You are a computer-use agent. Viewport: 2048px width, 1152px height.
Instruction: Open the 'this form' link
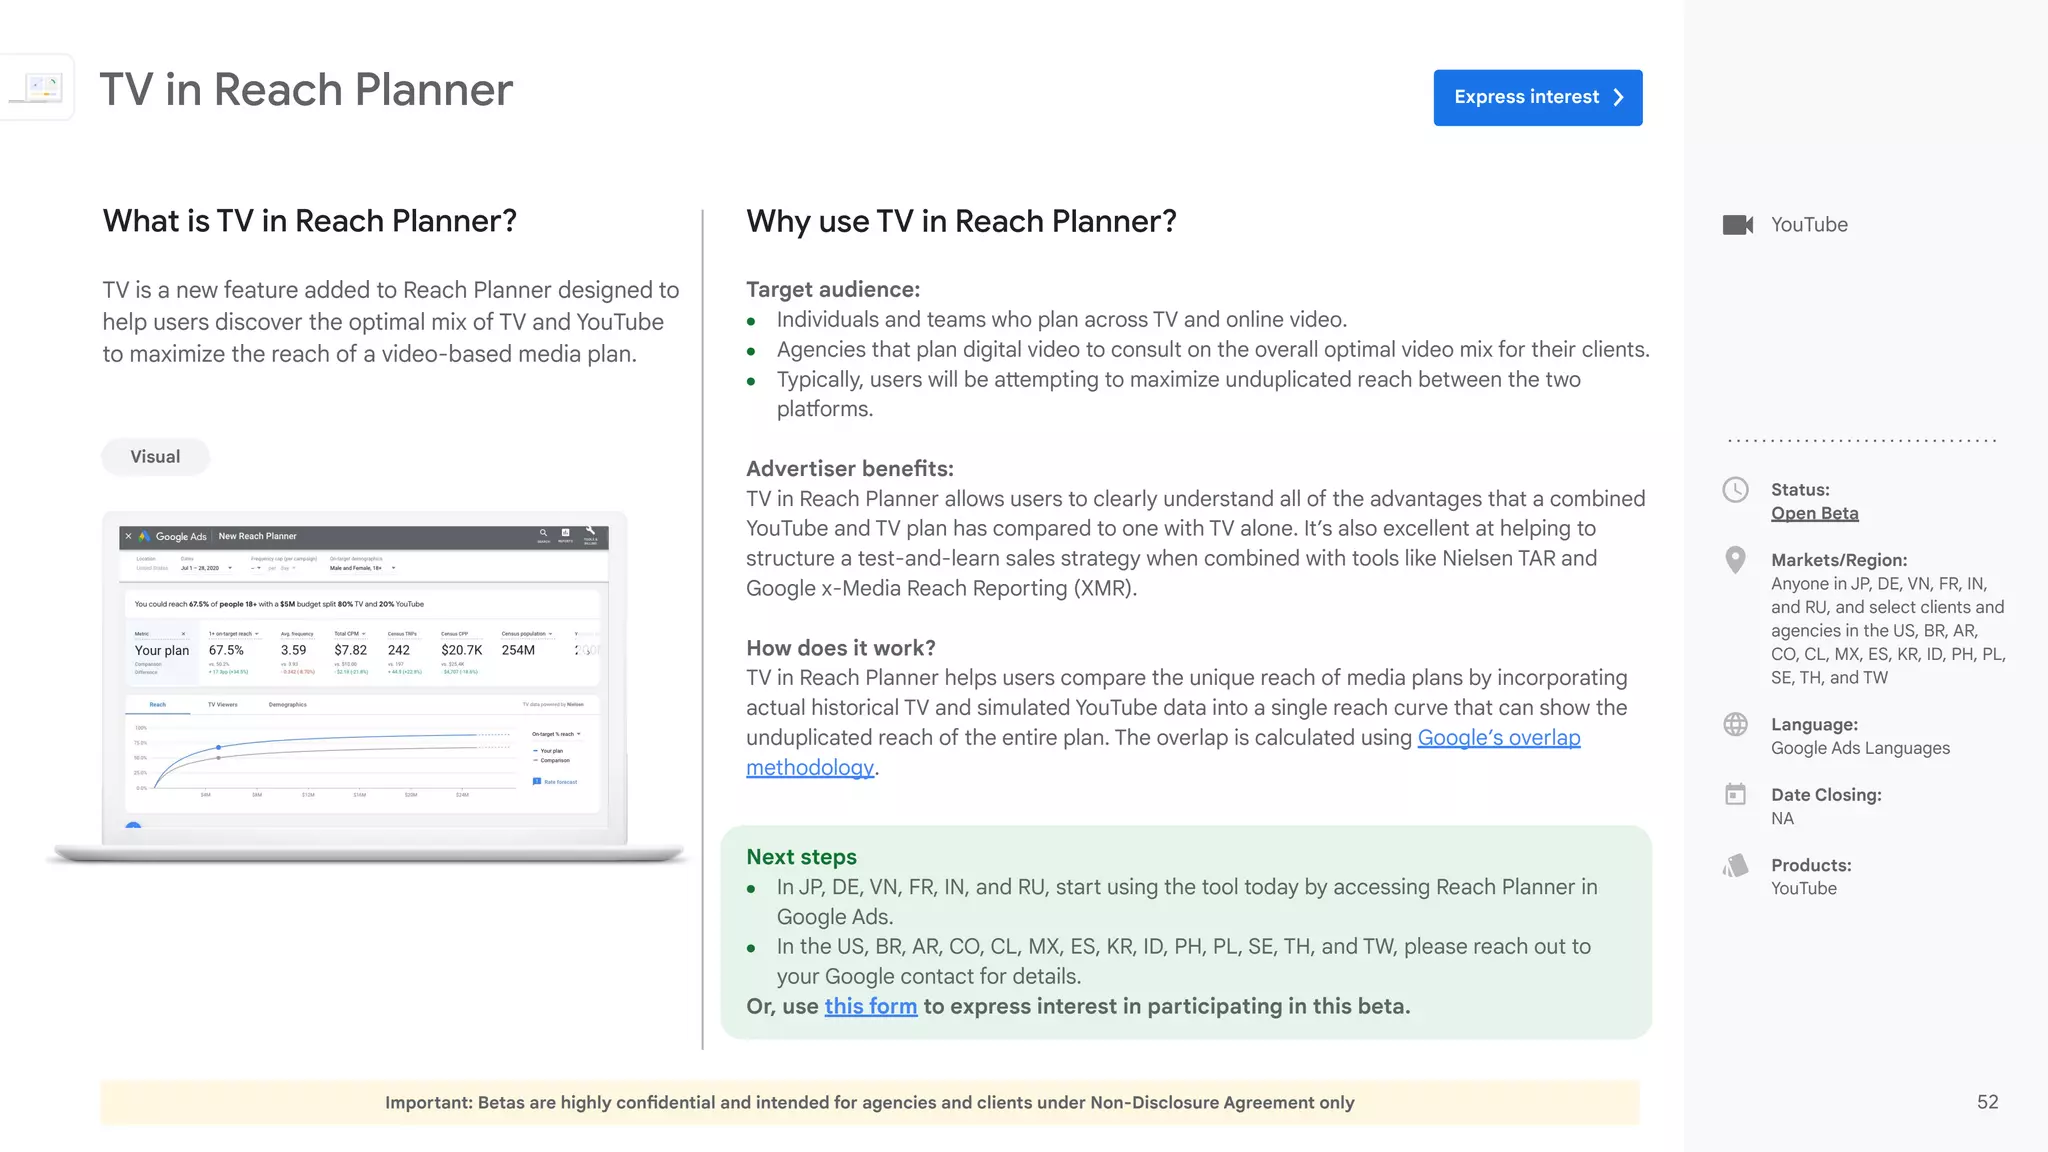pos(870,1006)
